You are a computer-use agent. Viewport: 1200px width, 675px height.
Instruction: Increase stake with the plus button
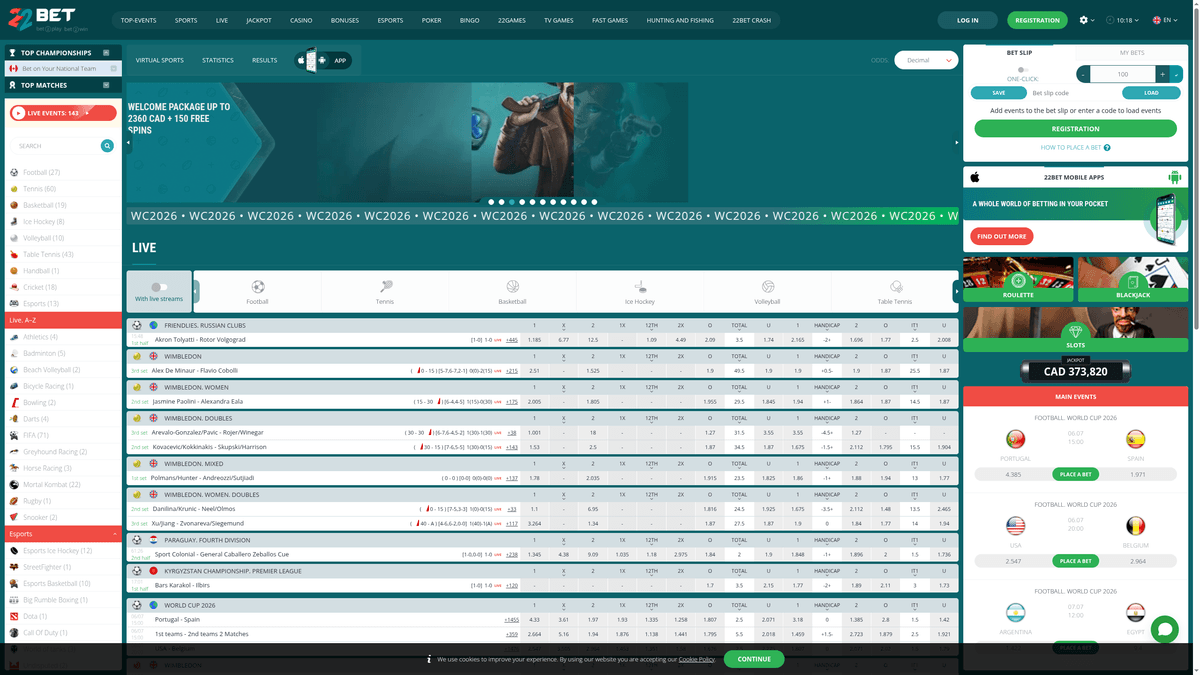click(1162, 74)
